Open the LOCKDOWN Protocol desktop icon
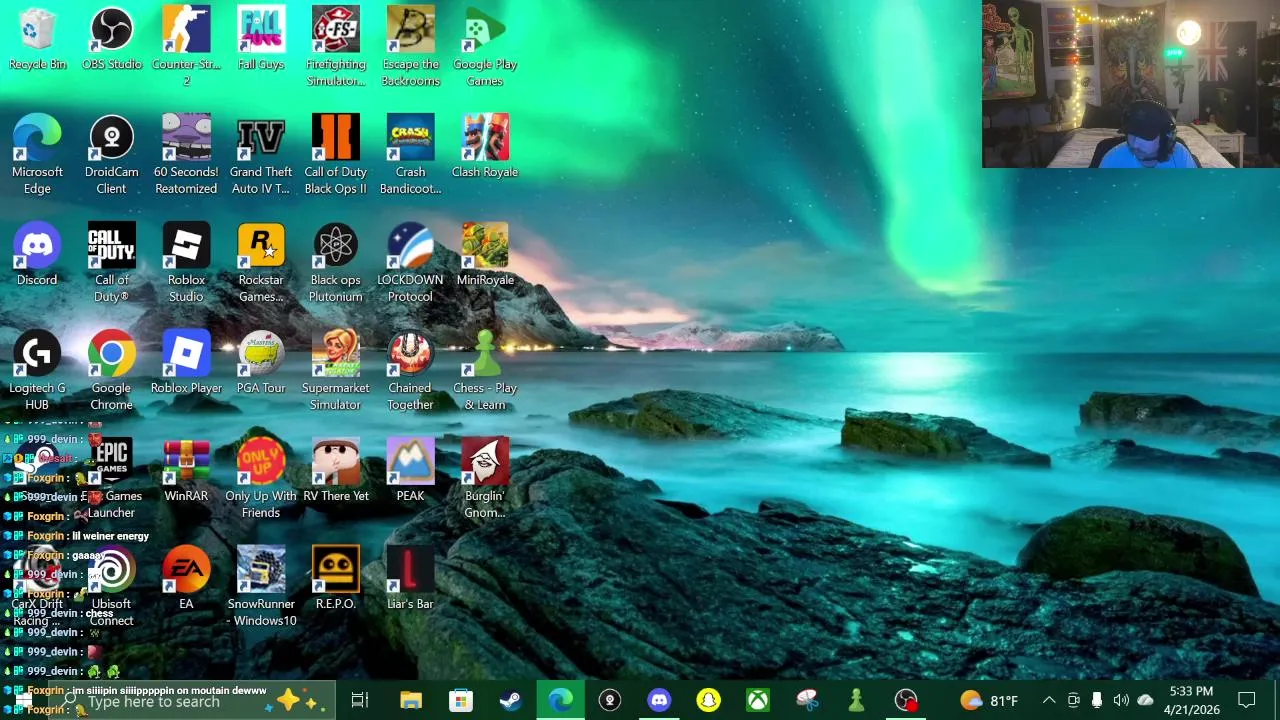The height and width of the screenshot is (720, 1280). tap(410, 263)
